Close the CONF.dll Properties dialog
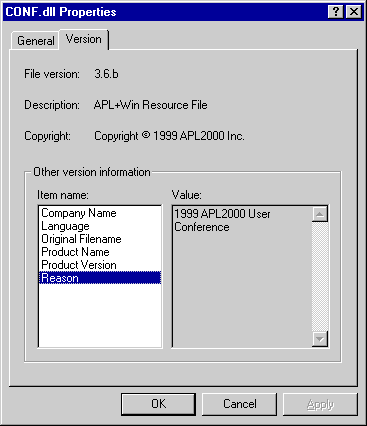This screenshot has width=367, height=426. (x=353, y=12)
